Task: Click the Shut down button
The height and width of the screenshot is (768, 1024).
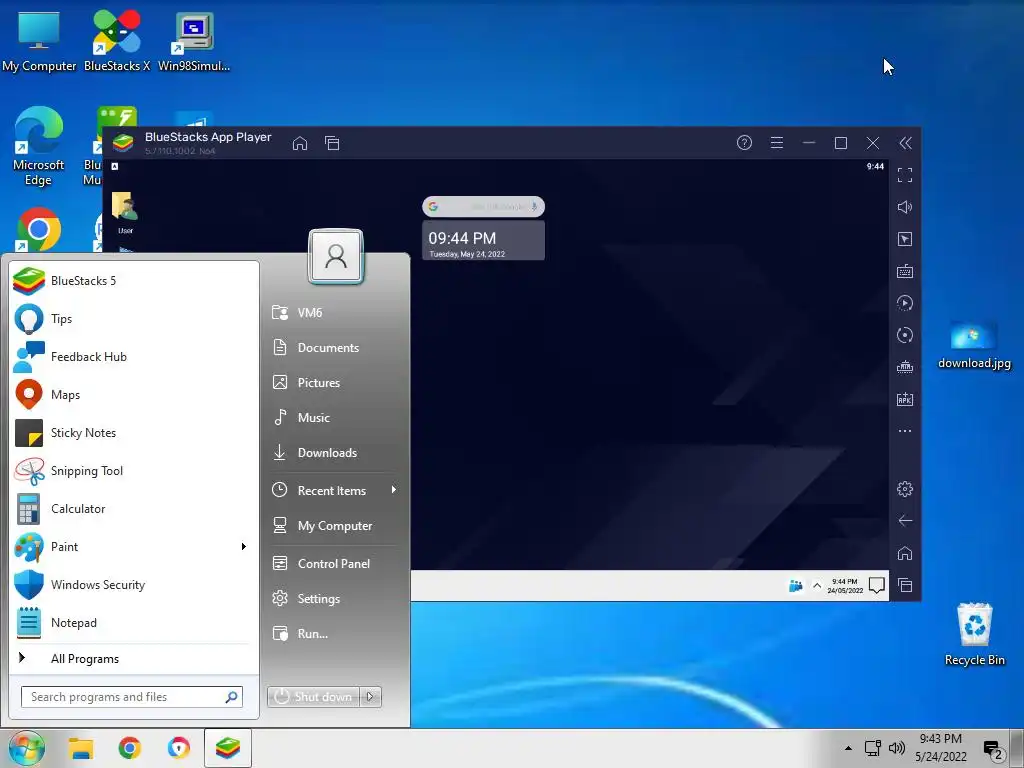Action: [x=313, y=697]
